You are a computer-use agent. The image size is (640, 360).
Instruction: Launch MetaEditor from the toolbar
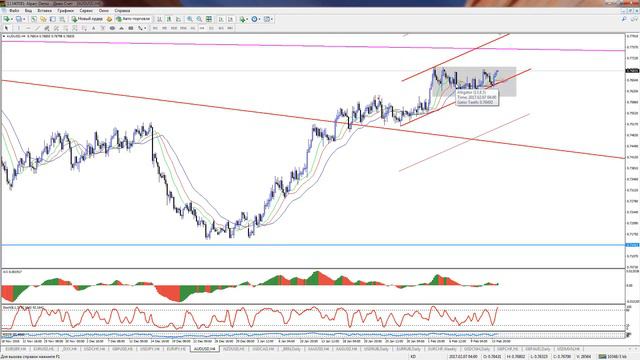pyautogui.click(x=109, y=19)
